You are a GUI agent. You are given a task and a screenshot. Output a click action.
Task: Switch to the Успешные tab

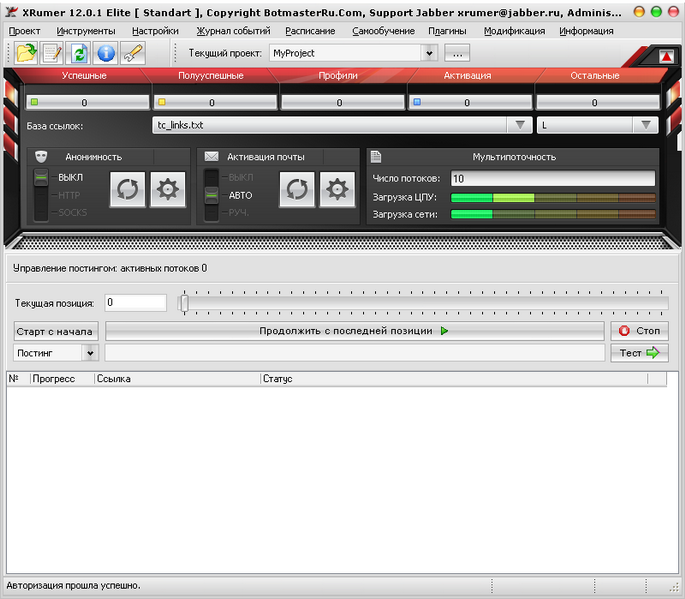pos(84,76)
